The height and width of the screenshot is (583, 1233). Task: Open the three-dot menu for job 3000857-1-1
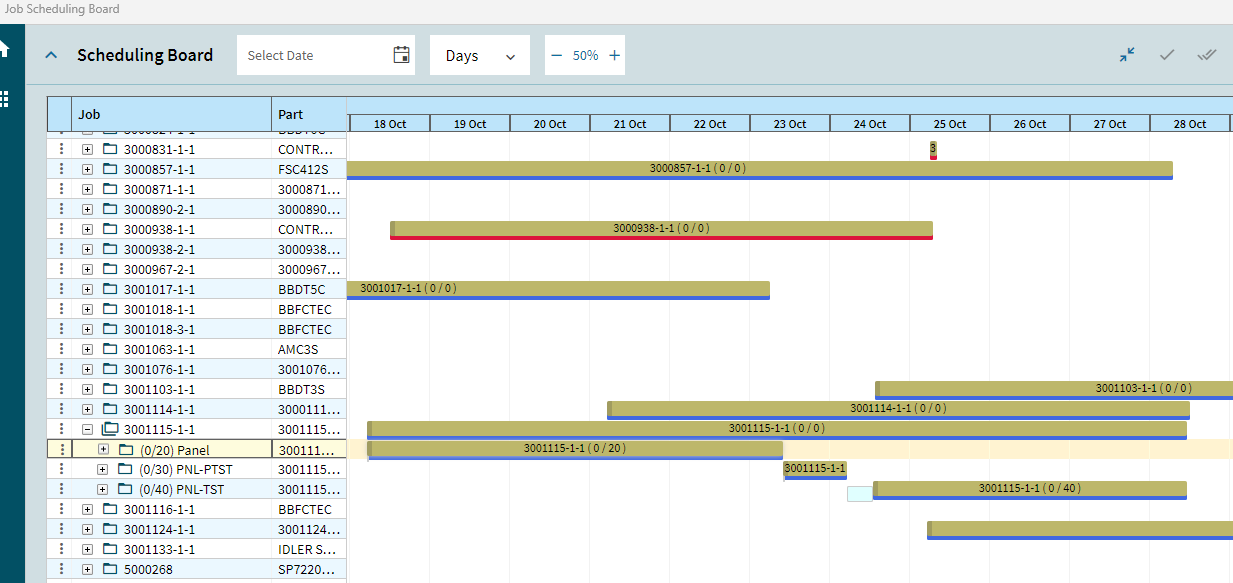pos(61,169)
